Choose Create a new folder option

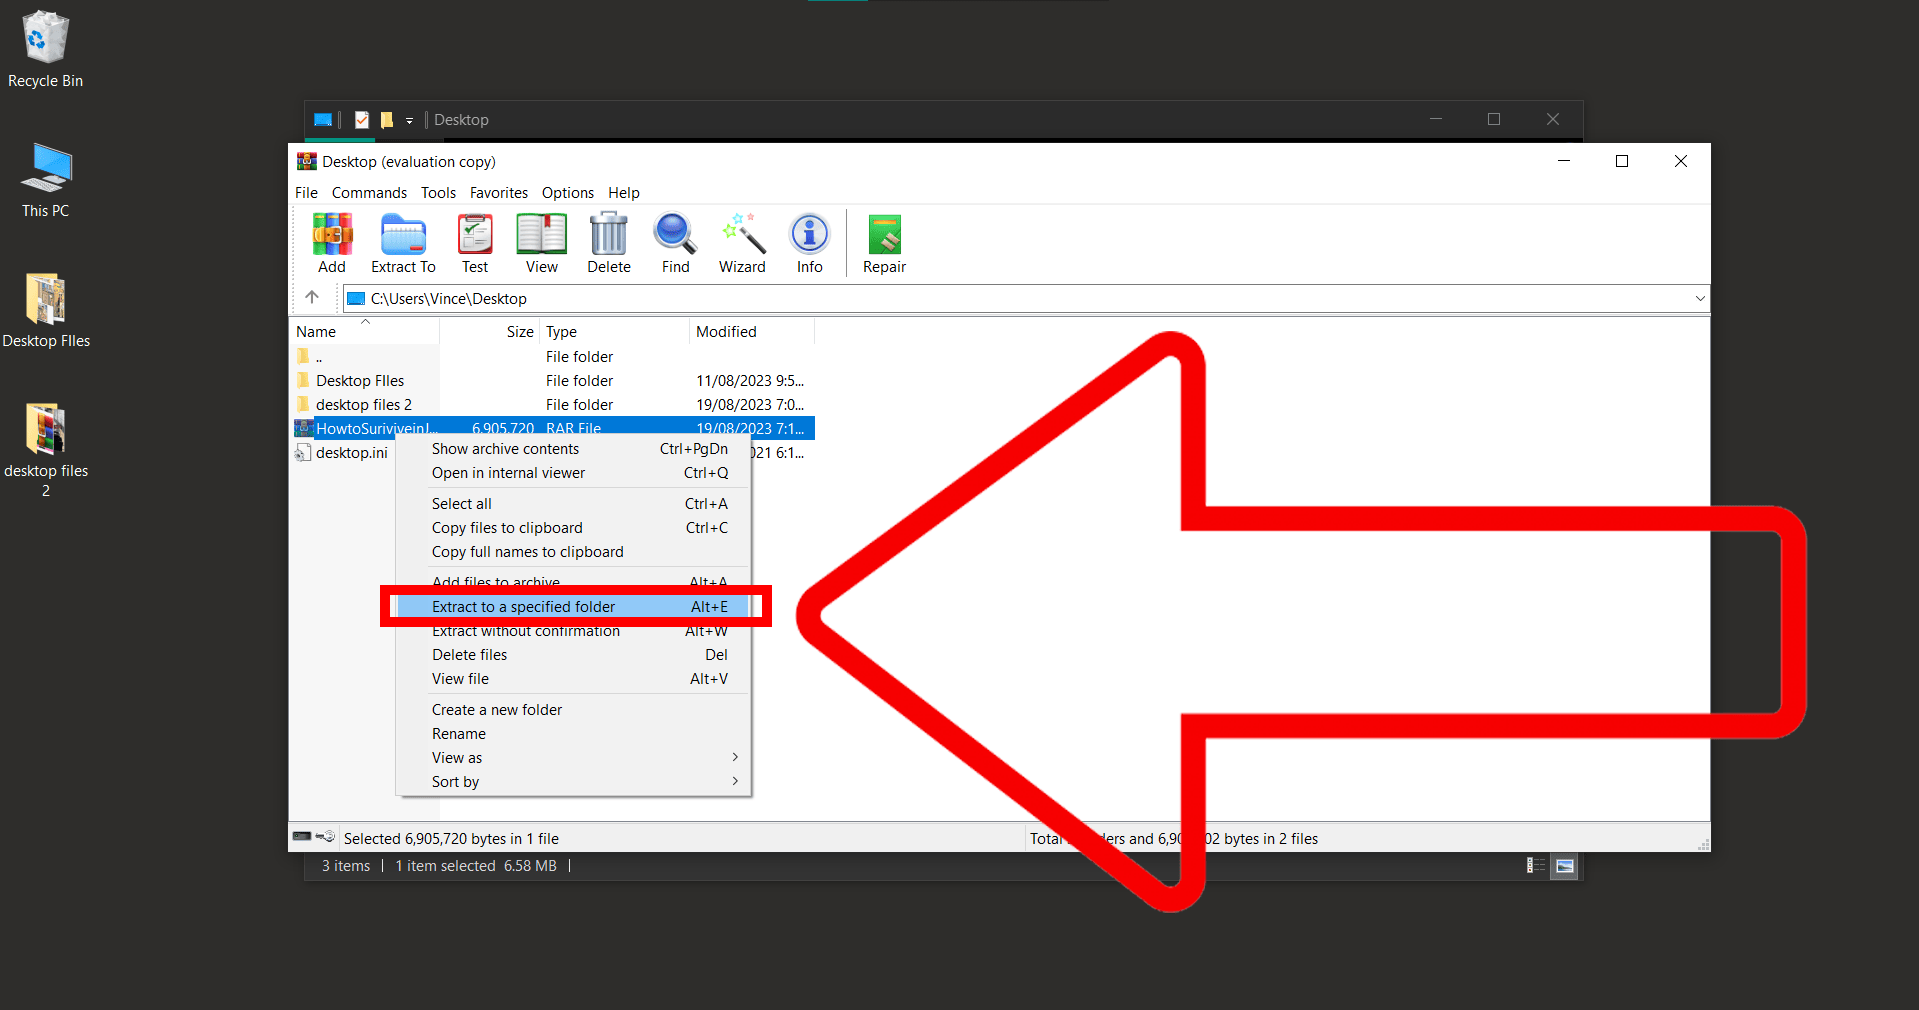496,709
